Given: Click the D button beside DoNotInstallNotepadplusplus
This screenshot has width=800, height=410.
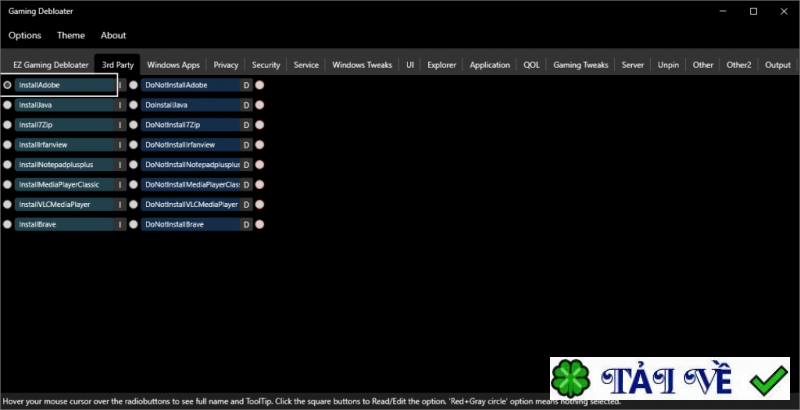Looking at the screenshot, I should coord(246,165).
